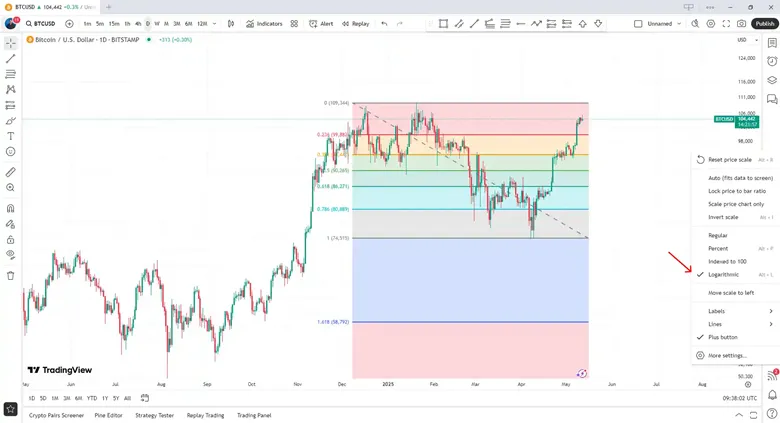This screenshot has height=423, width=780.
Task: Open the emoji icons tool
Action: [10, 152]
